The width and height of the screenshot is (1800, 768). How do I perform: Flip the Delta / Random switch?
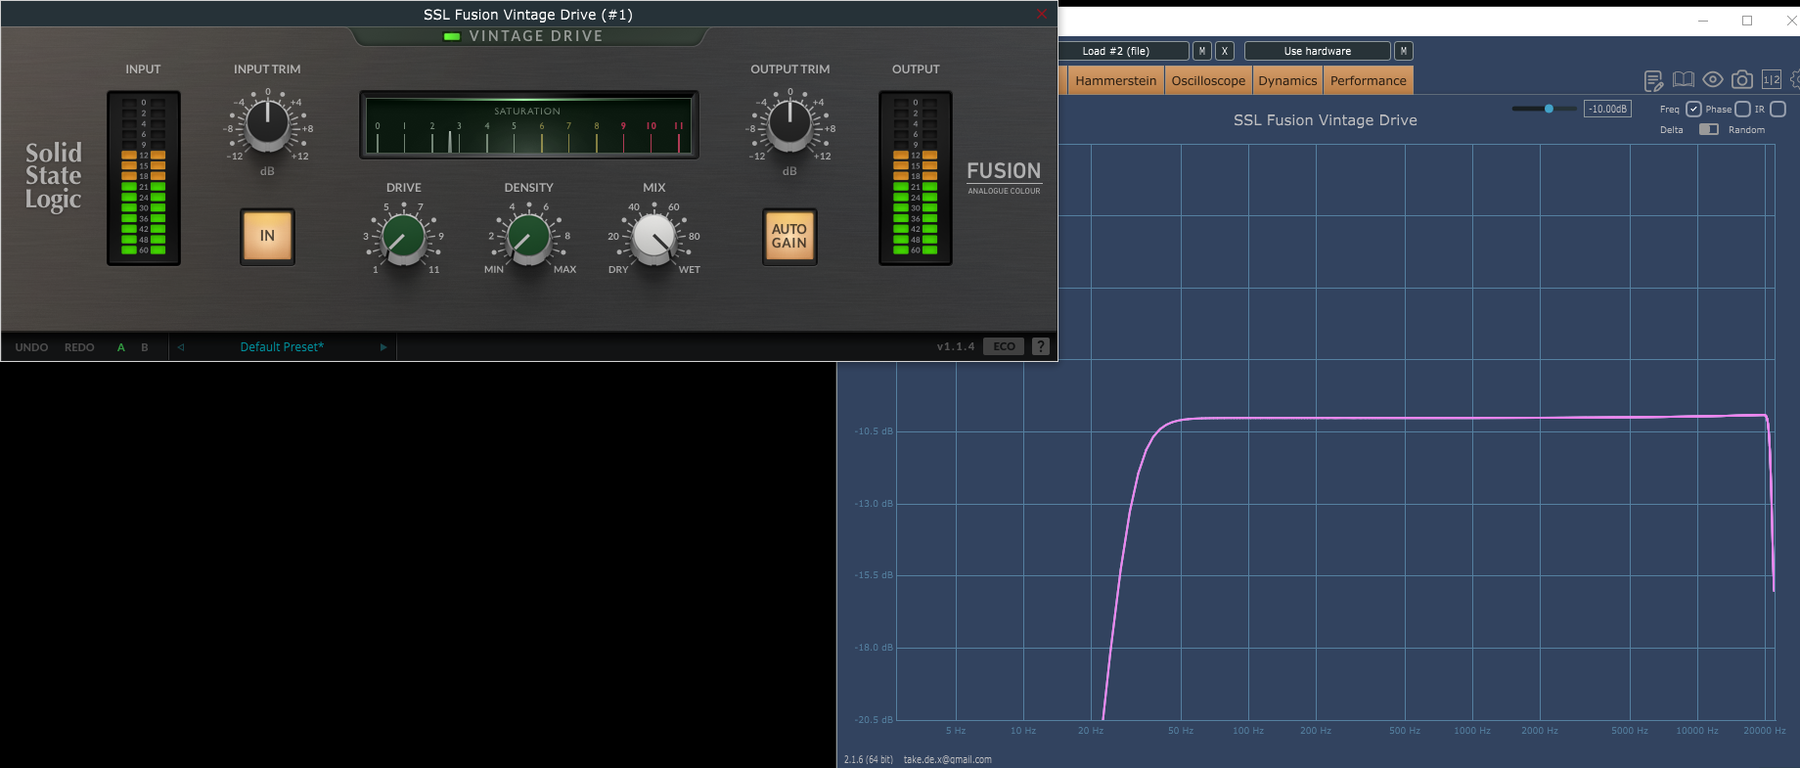pos(1709,129)
